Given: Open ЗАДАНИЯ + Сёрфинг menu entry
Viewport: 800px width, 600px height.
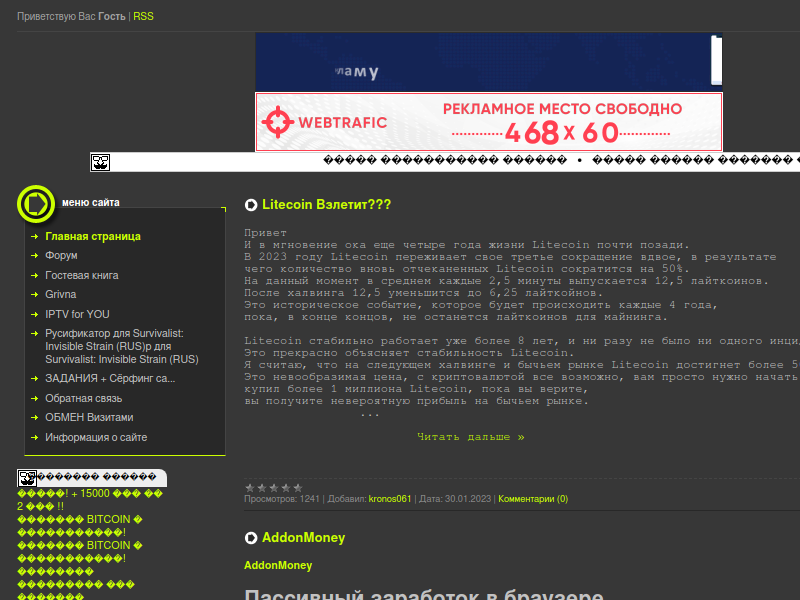Looking at the screenshot, I should coord(110,379).
